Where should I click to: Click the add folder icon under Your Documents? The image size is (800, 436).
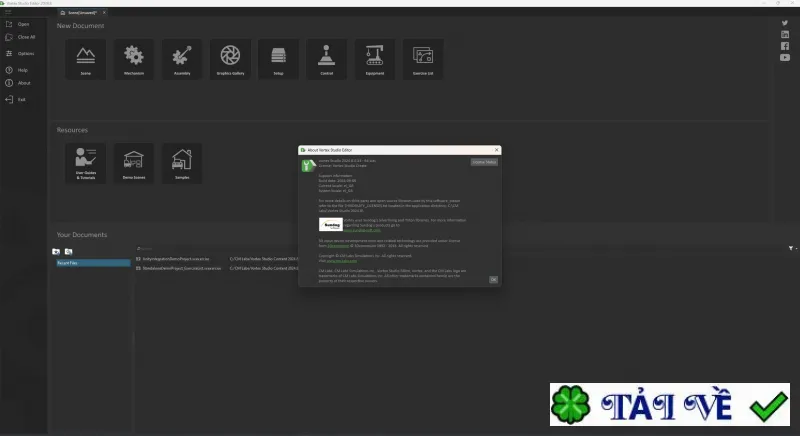56,251
